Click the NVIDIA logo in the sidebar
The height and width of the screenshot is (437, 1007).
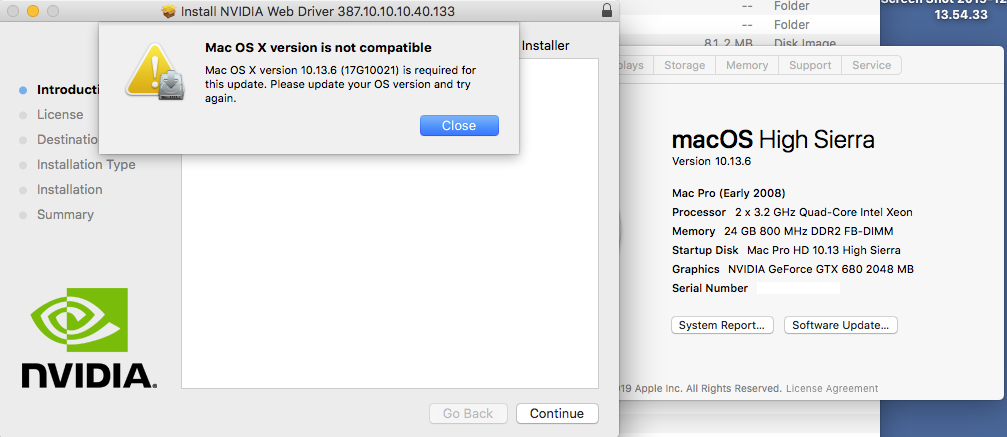tap(89, 337)
